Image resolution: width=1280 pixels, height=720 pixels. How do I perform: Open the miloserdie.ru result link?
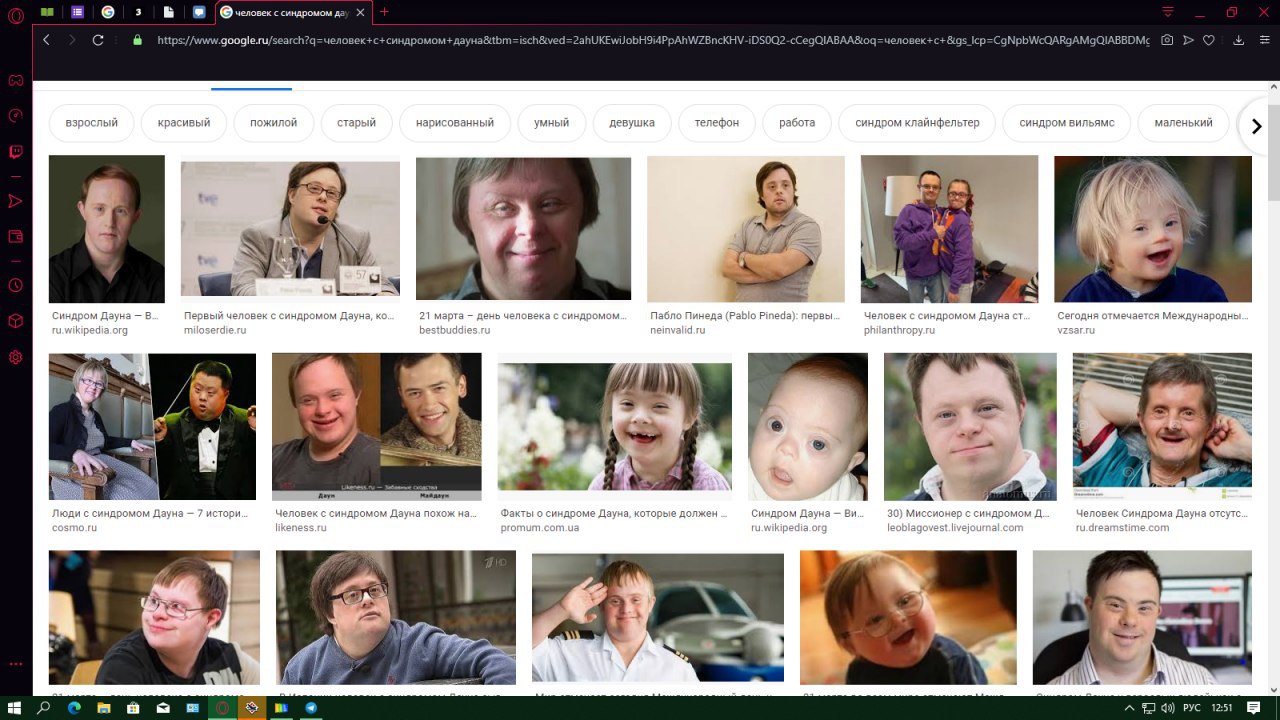[289, 322]
